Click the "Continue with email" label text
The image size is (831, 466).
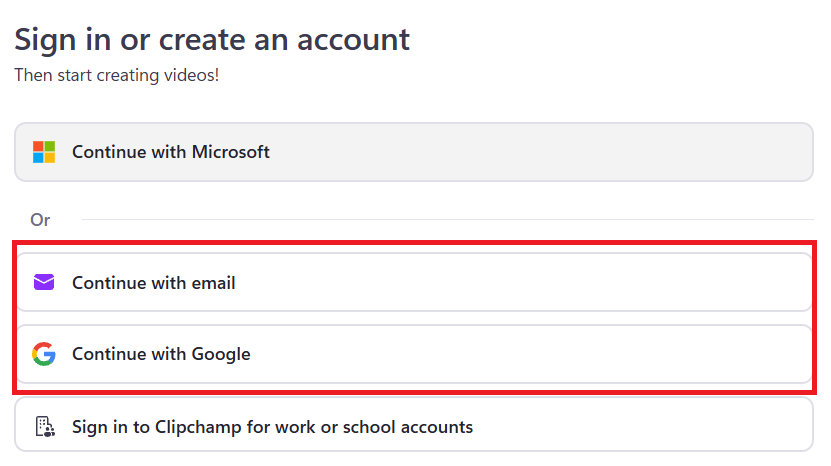(154, 283)
